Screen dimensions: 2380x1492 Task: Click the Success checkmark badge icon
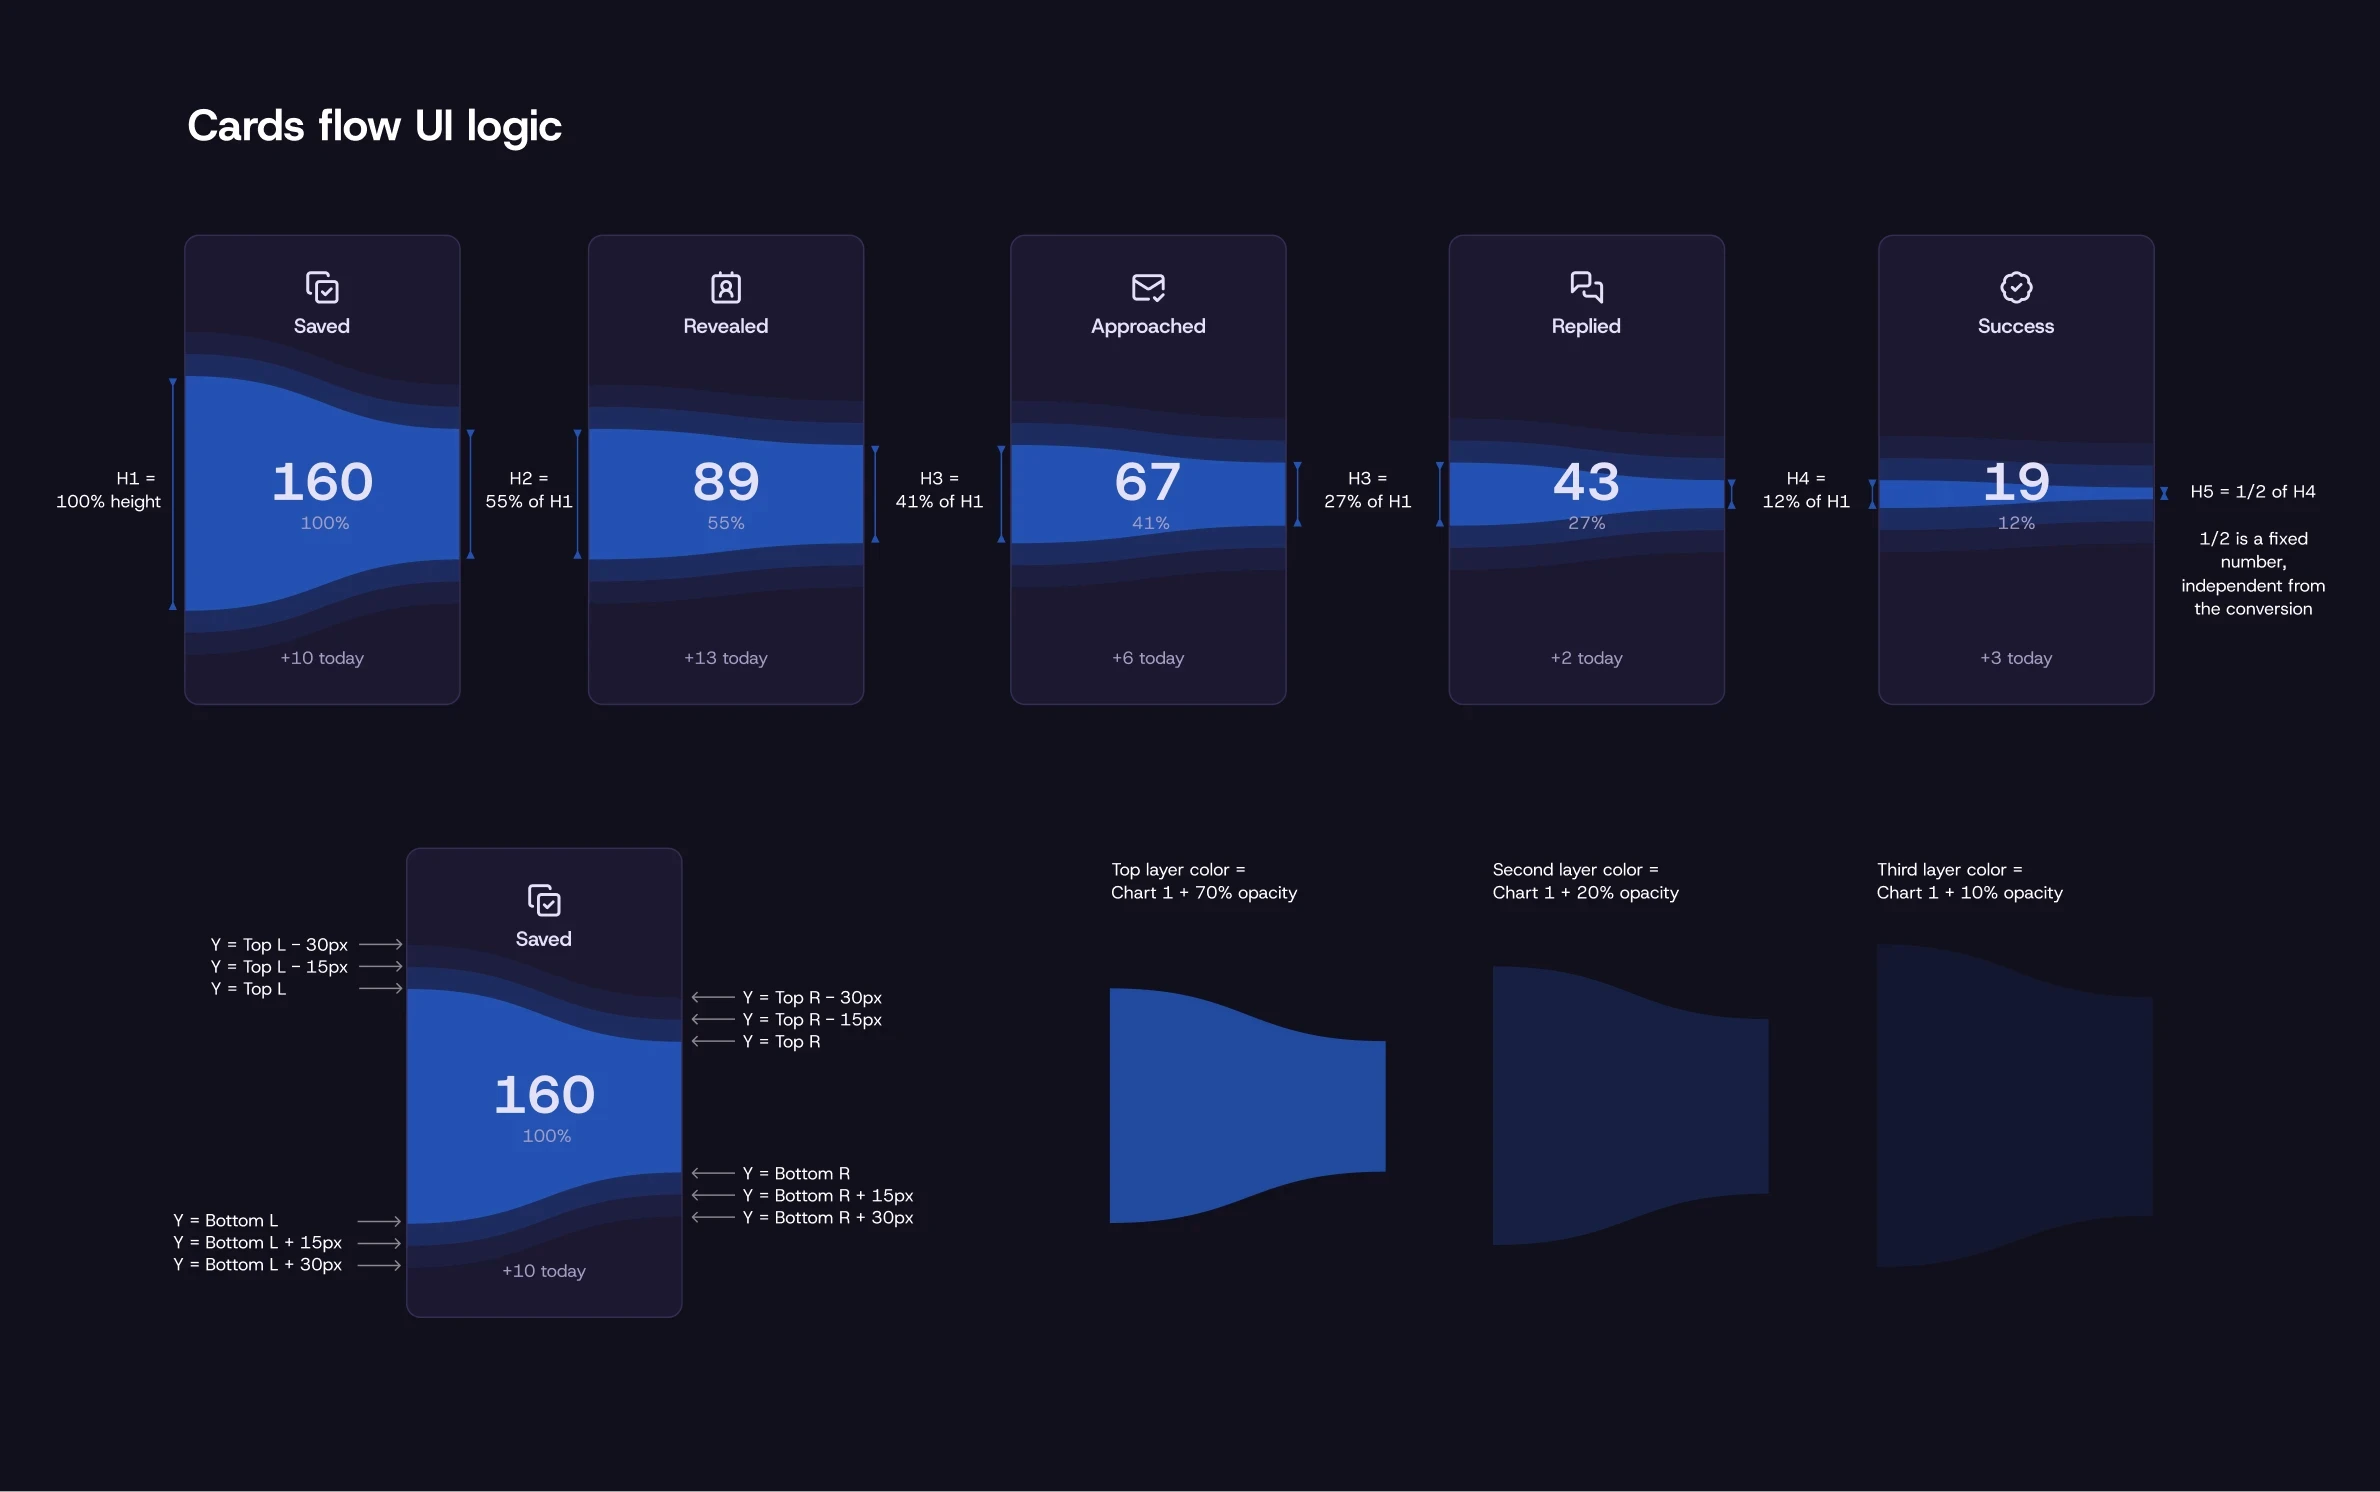[x=2016, y=287]
